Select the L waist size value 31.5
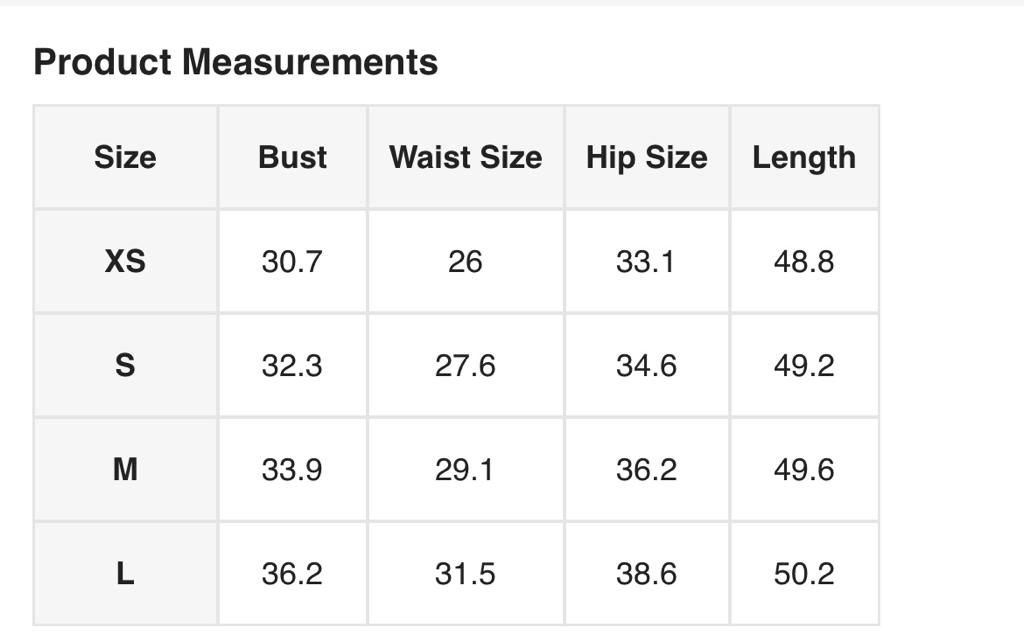1024x635 pixels. (x=465, y=573)
